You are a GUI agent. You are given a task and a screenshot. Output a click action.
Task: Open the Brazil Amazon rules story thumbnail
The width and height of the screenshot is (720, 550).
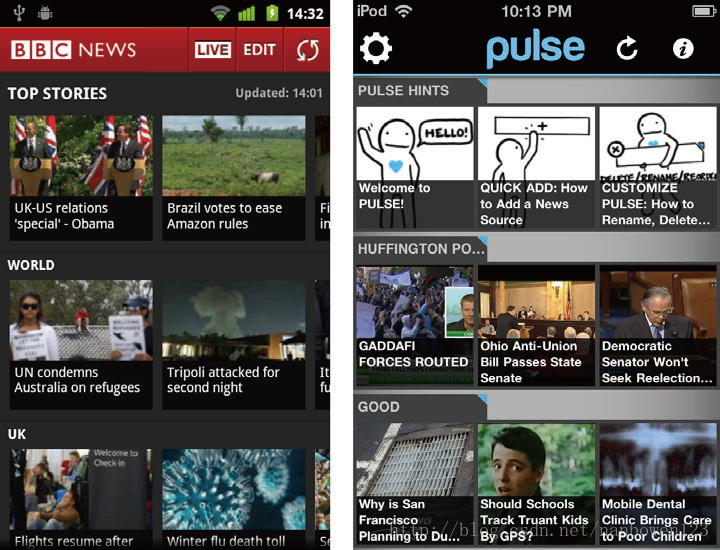[x=234, y=156]
